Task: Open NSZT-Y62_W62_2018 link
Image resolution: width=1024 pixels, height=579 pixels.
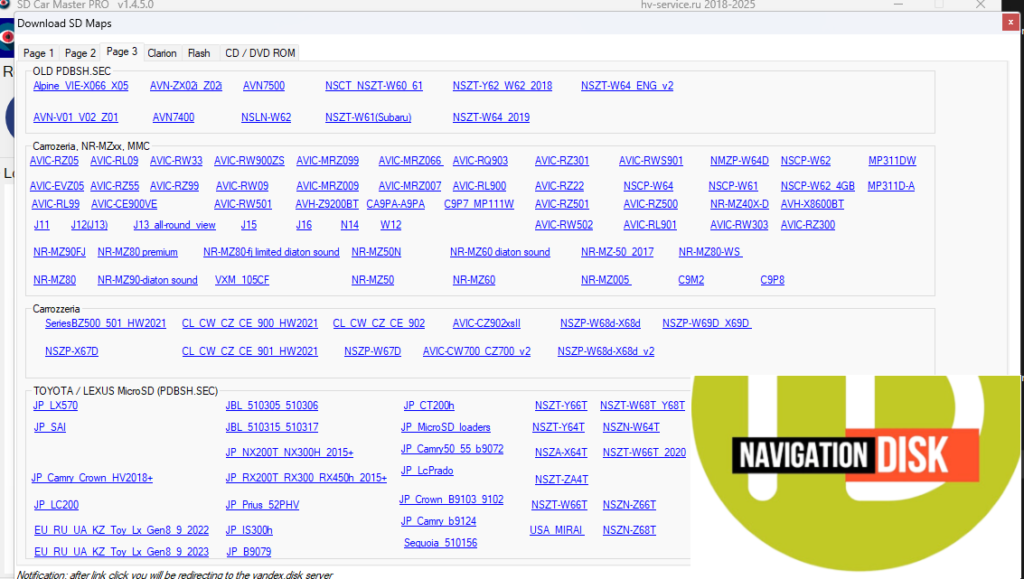Action: pos(502,86)
